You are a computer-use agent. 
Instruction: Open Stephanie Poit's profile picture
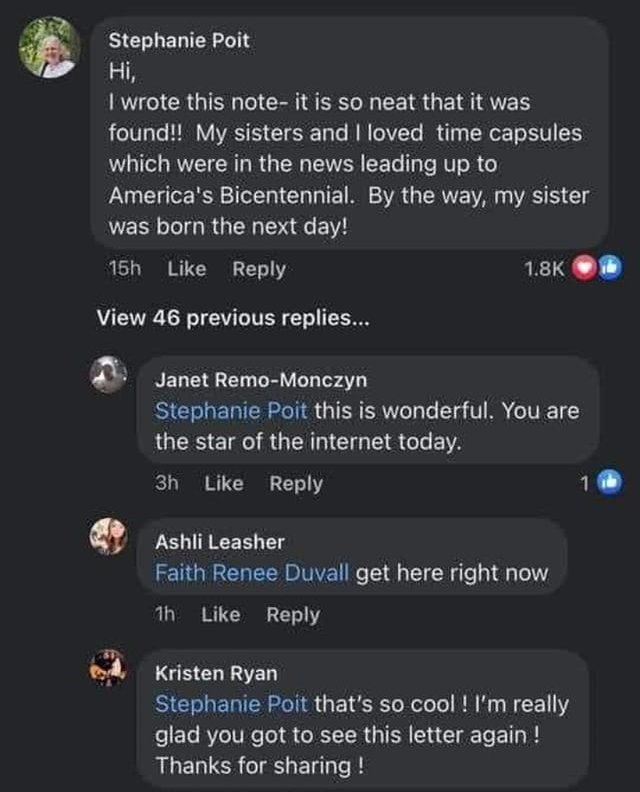pos(49,47)
